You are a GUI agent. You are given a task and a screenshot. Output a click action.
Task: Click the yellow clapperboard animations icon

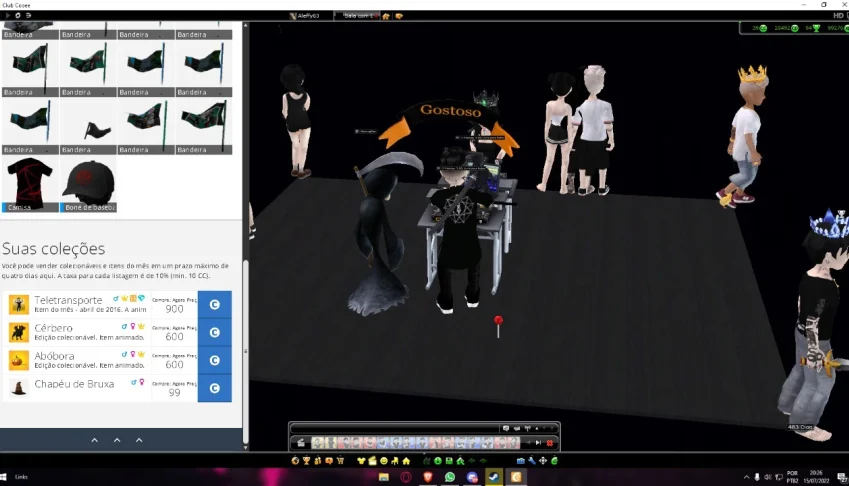click(x=372, y=461)
